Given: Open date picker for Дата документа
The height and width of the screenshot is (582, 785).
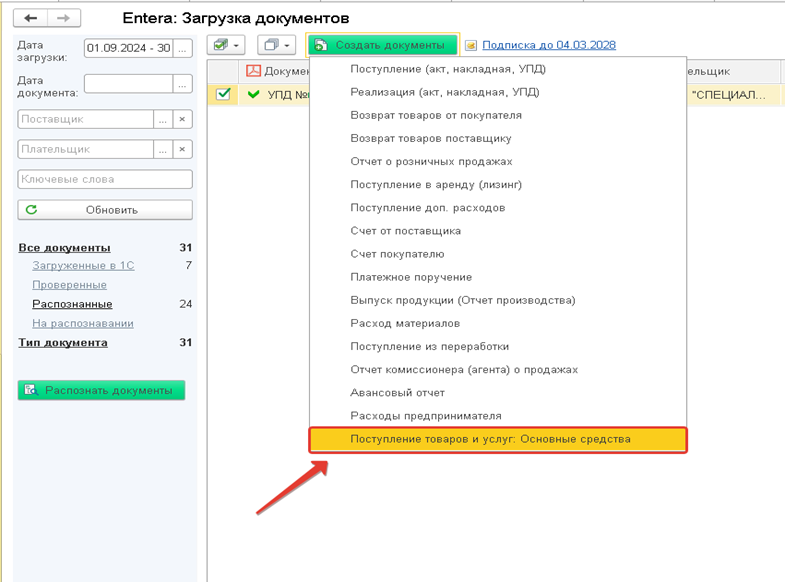Looking at the screenshot, I should (182, 84).
